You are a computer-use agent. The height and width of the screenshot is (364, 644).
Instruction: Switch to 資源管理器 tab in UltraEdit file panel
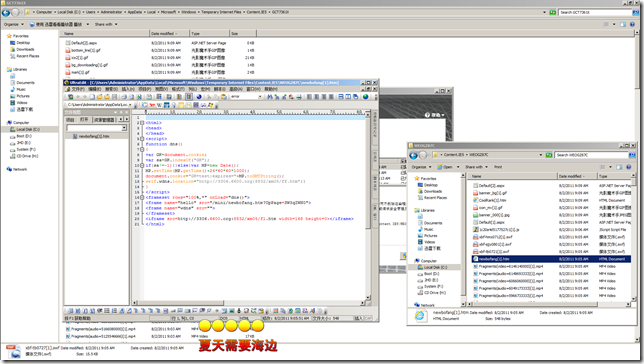pyautogui.click(x=104, y=120)
